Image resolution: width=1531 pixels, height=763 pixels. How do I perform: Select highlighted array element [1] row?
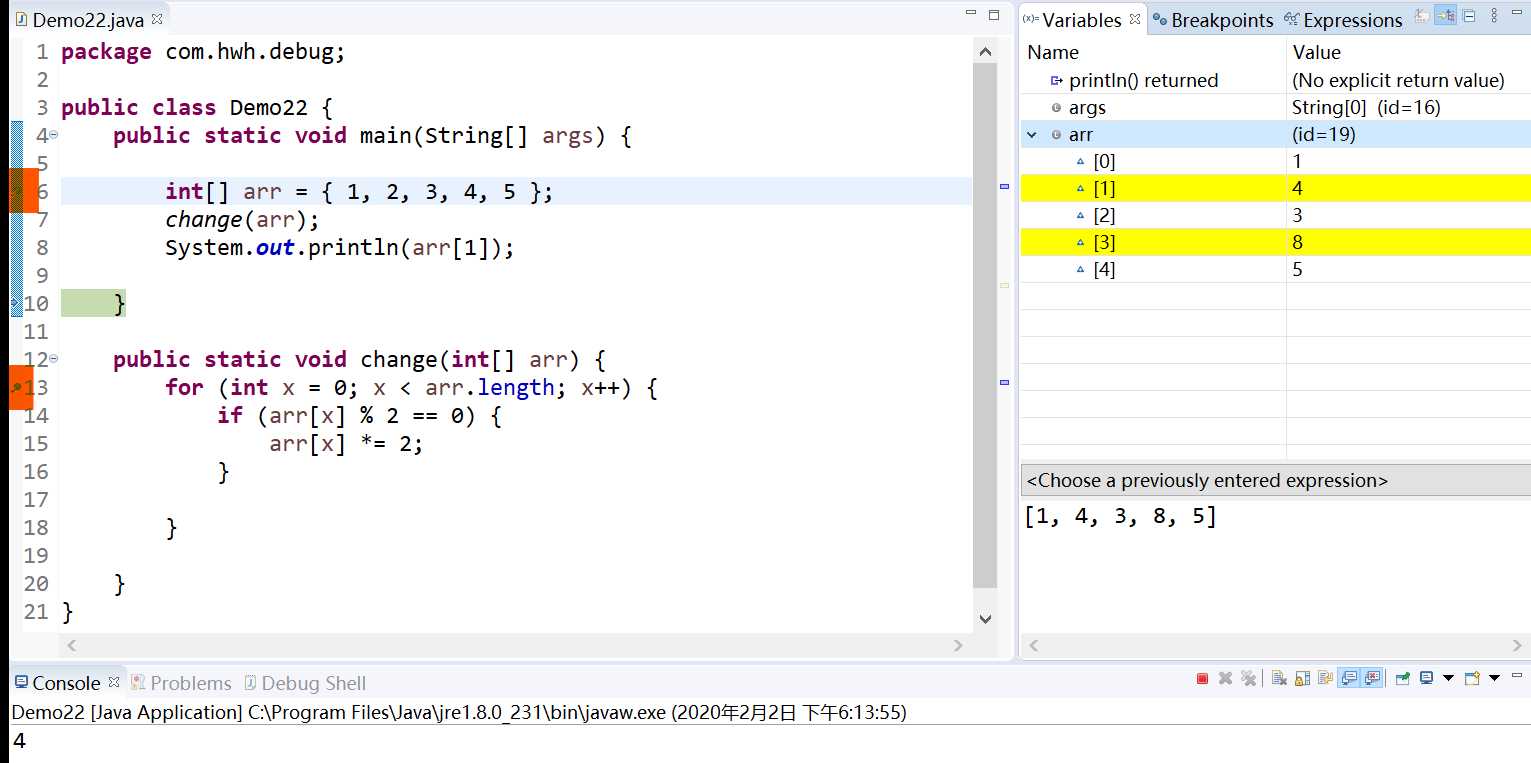coord(1275,188)
